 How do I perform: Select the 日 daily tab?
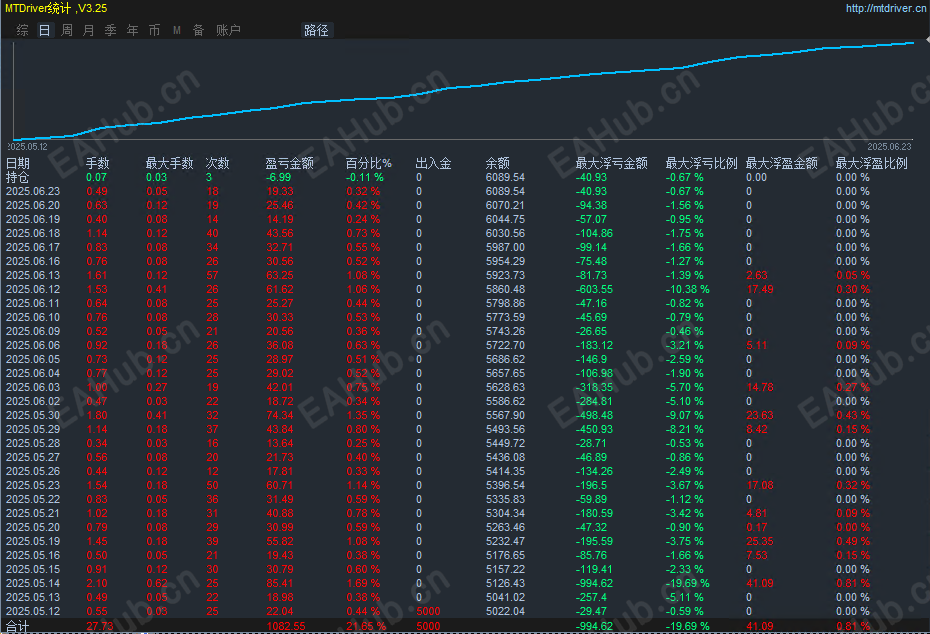pos(44,30)
